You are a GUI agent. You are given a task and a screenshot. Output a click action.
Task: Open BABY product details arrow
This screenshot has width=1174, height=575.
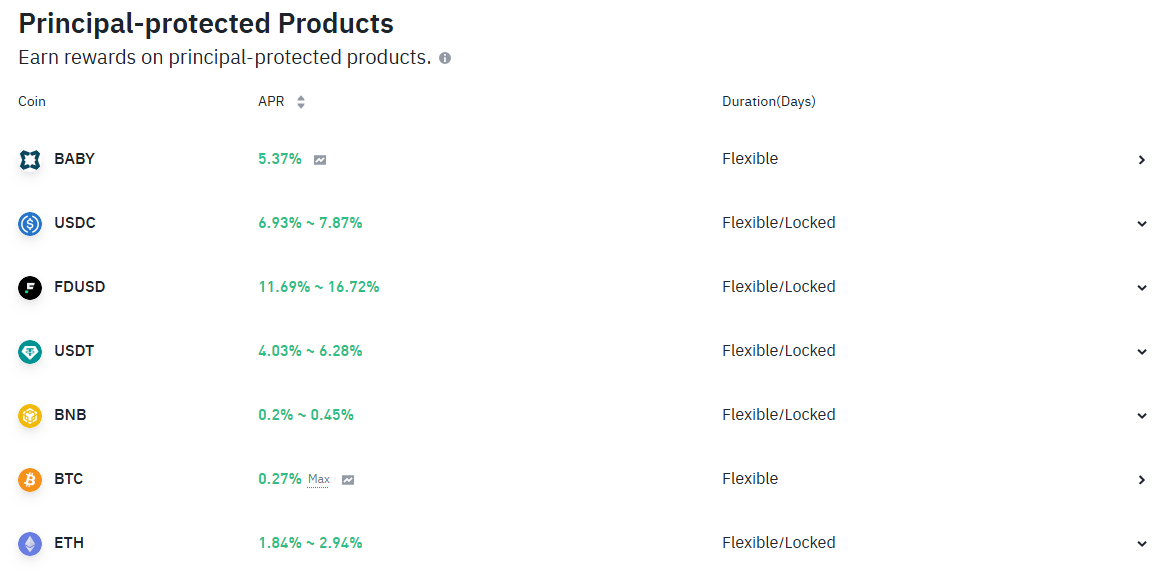tap(1142, 159)
